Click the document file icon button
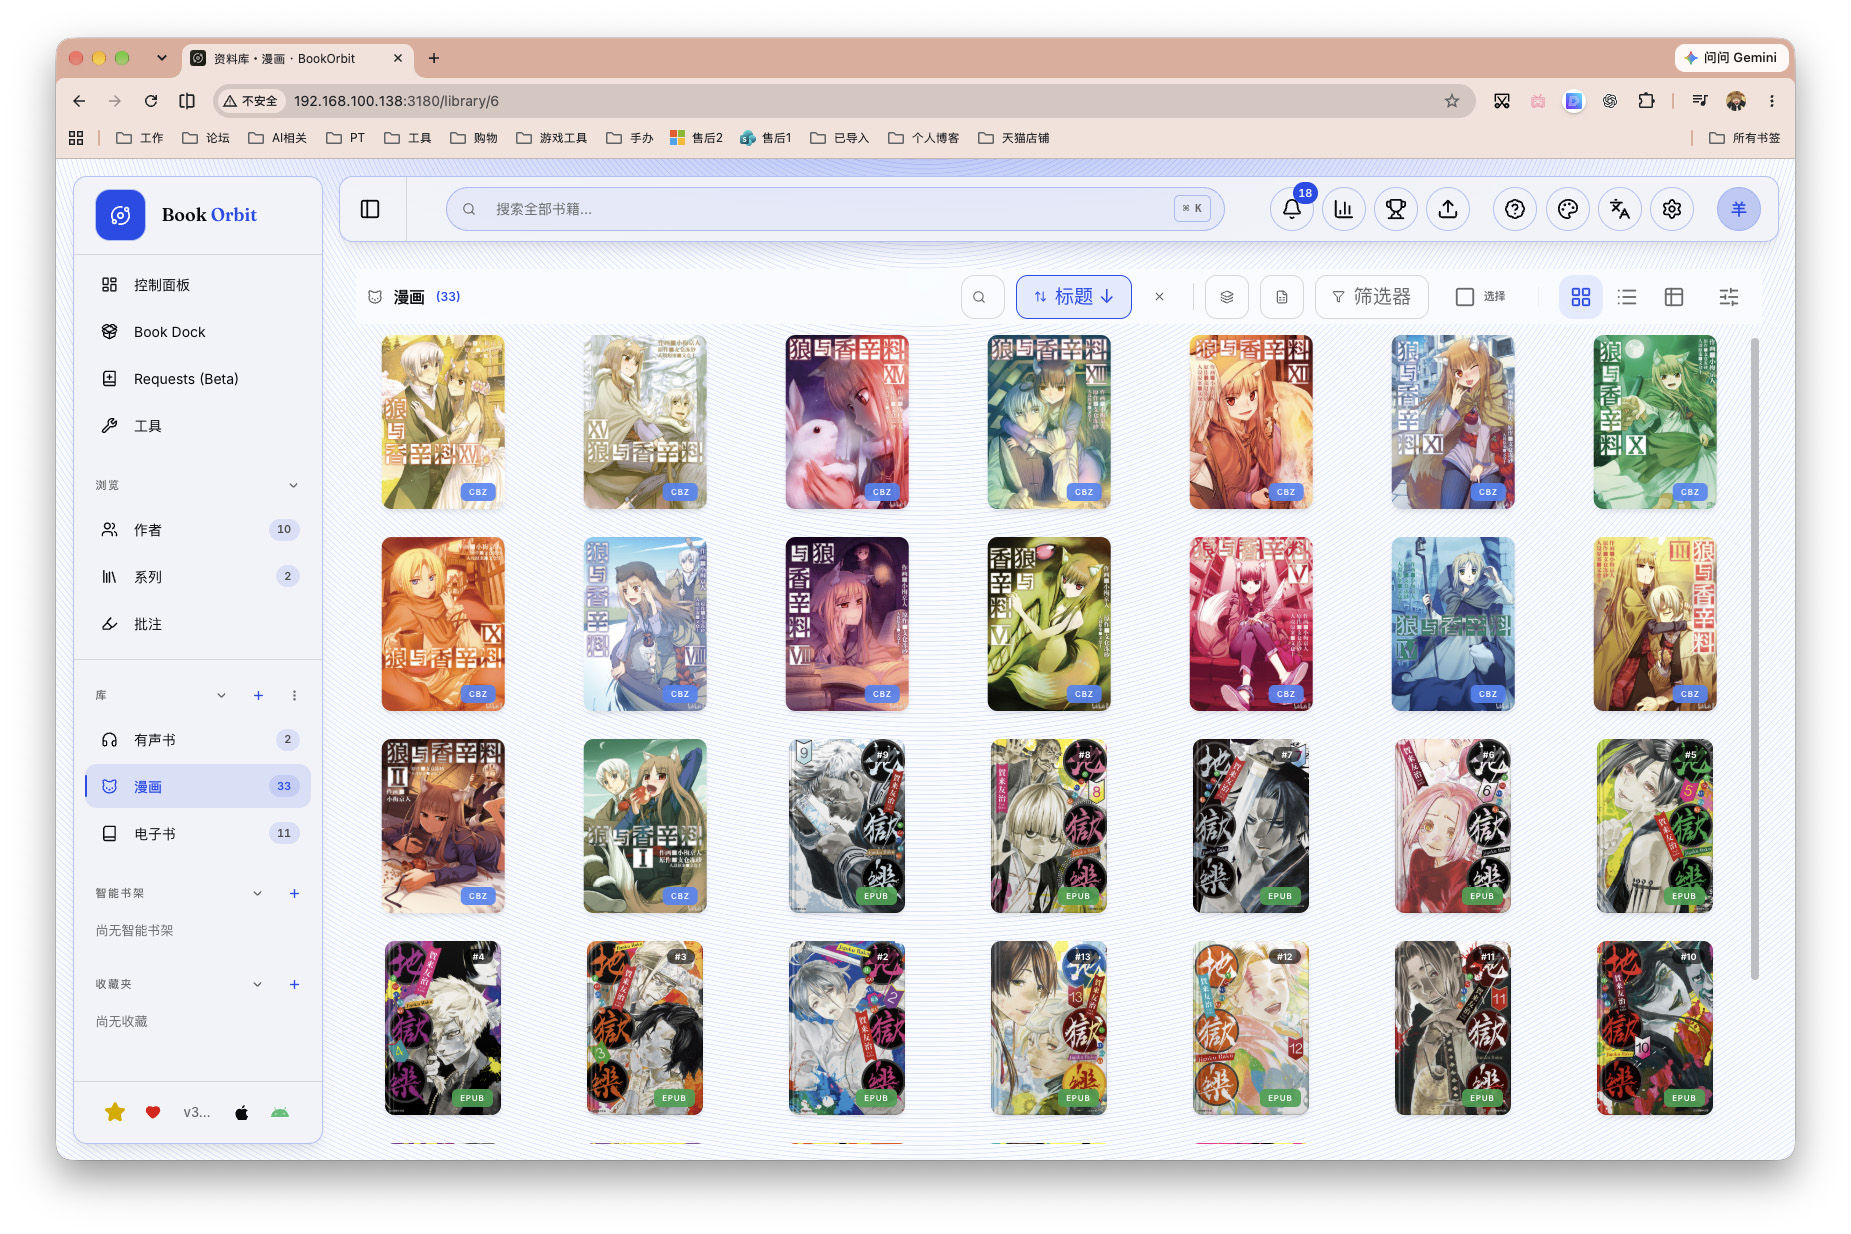 [x=1282, y=297]
